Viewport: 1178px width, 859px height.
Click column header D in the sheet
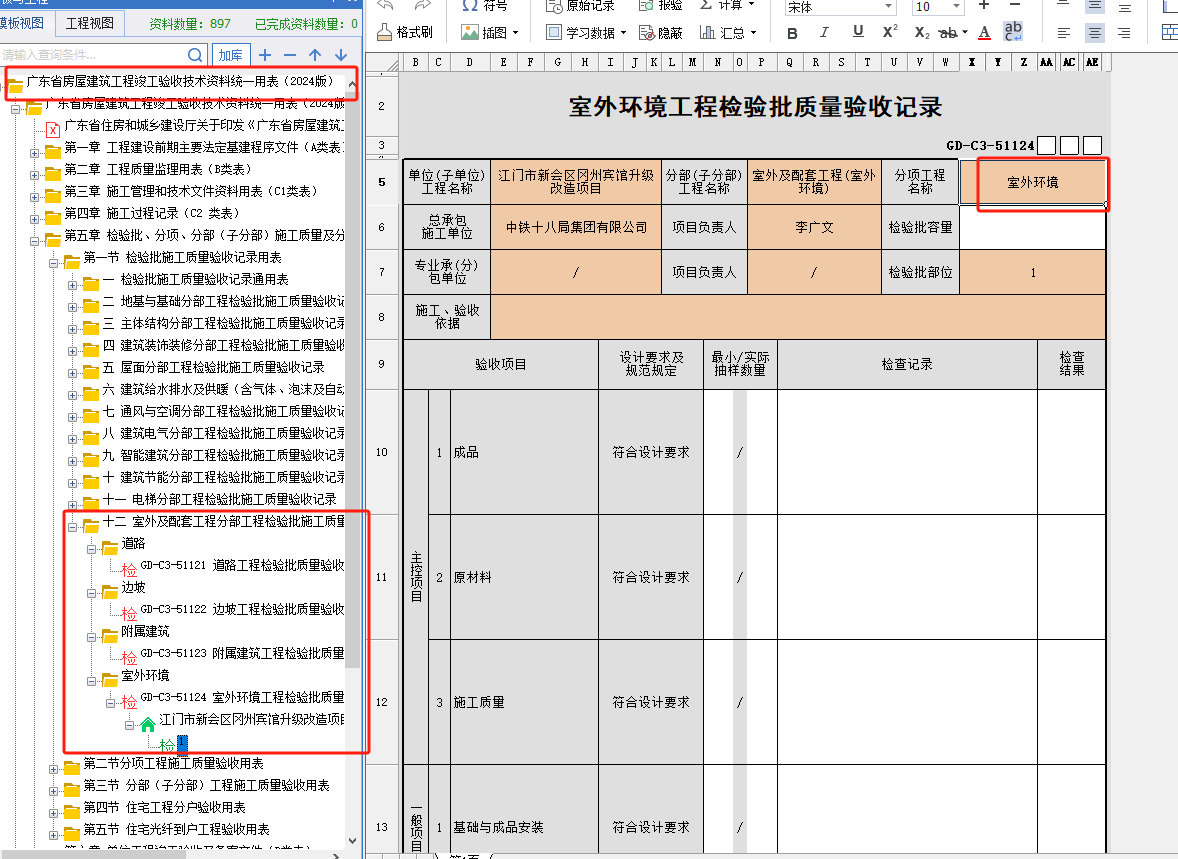470,62
